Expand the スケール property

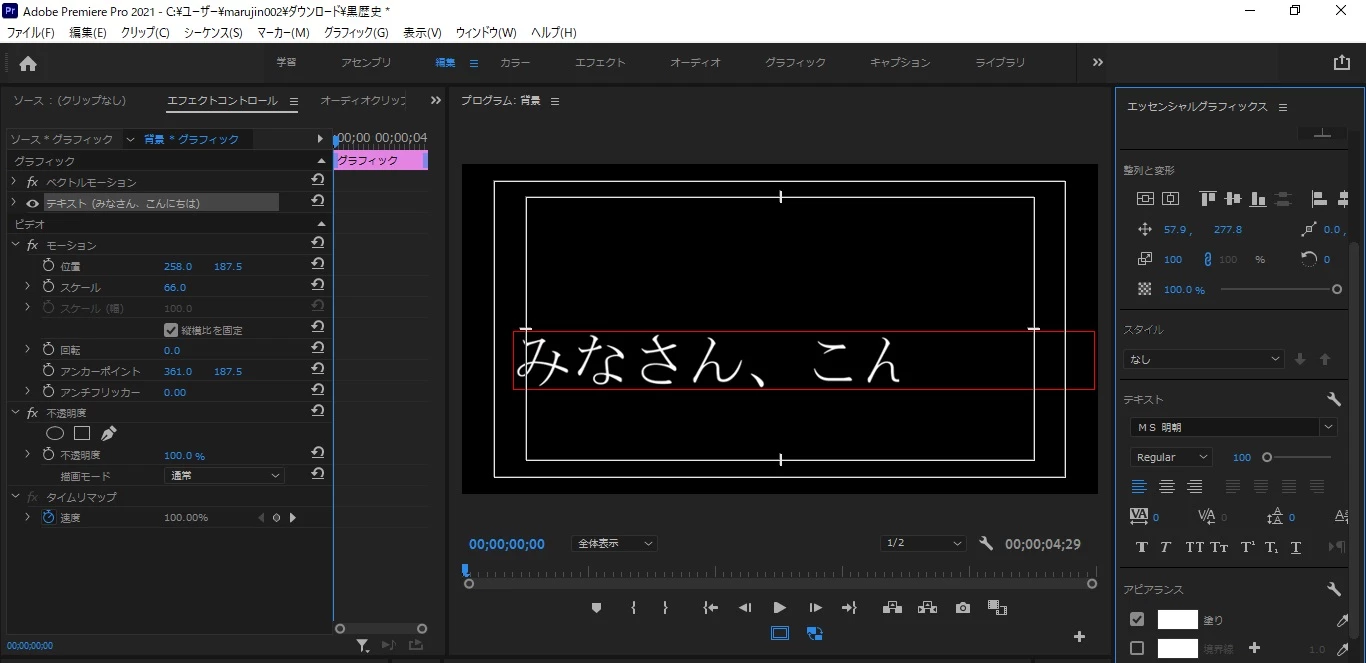pyautogui.click(x=28, y=287)
